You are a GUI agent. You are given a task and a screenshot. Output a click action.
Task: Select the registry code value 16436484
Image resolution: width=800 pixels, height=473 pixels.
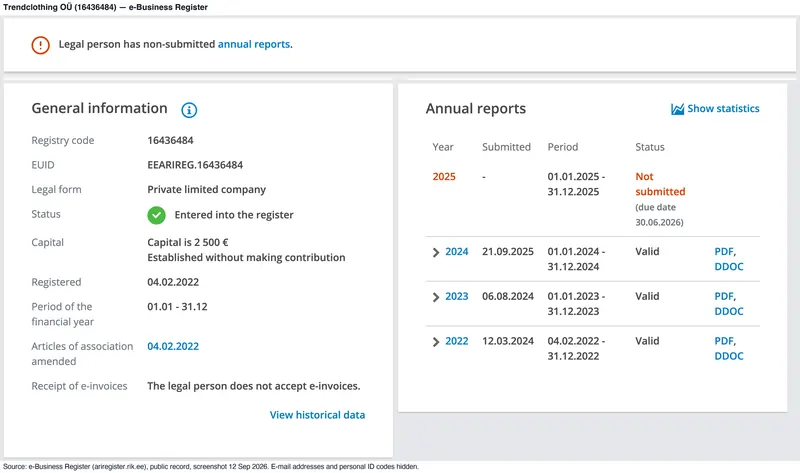[x=170, y=140]
